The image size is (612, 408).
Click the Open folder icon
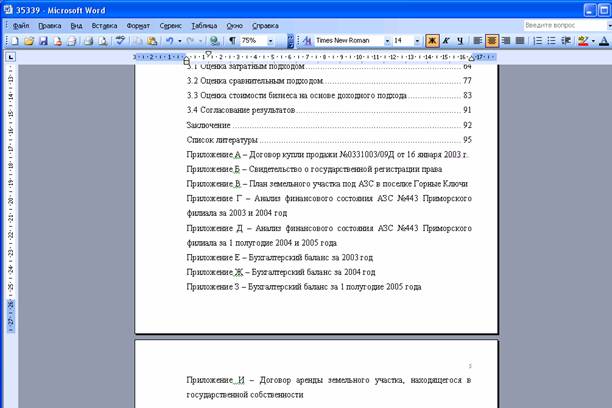pyautogui.click(x=28, y=41)
